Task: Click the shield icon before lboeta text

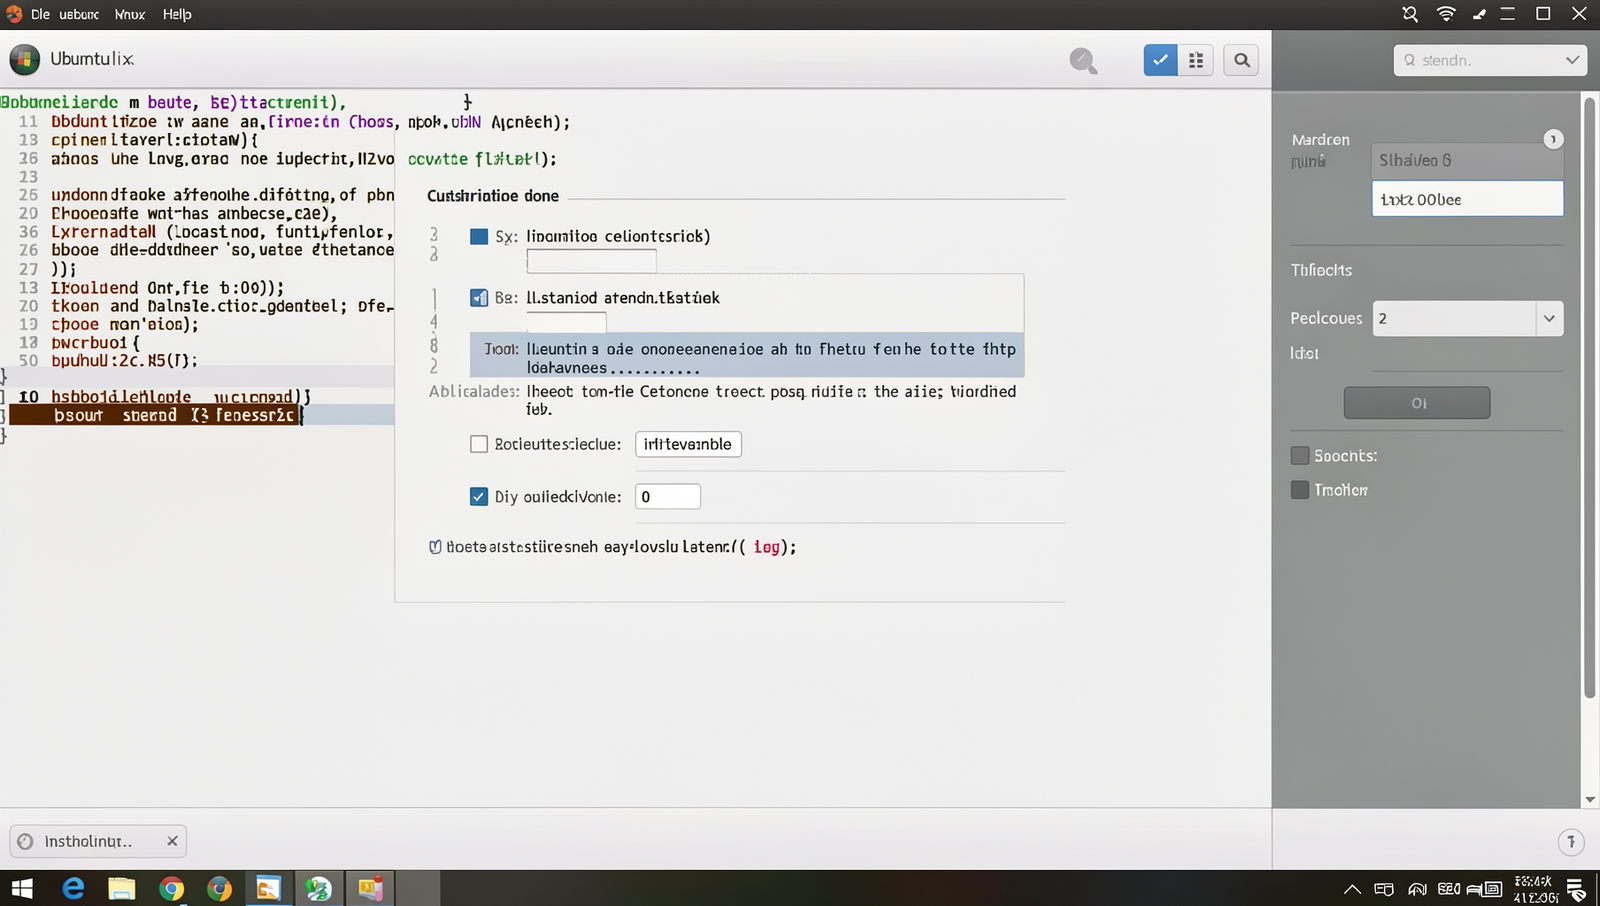Action: [435, 547]
